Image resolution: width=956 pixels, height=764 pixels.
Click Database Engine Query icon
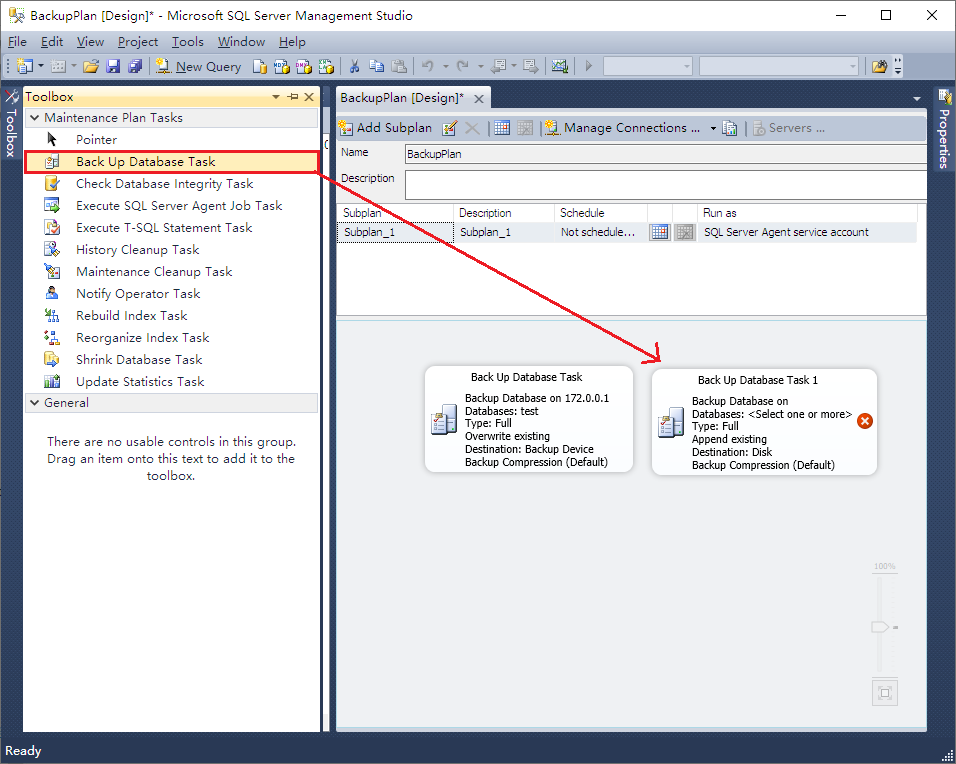click(x=260, y=66)
